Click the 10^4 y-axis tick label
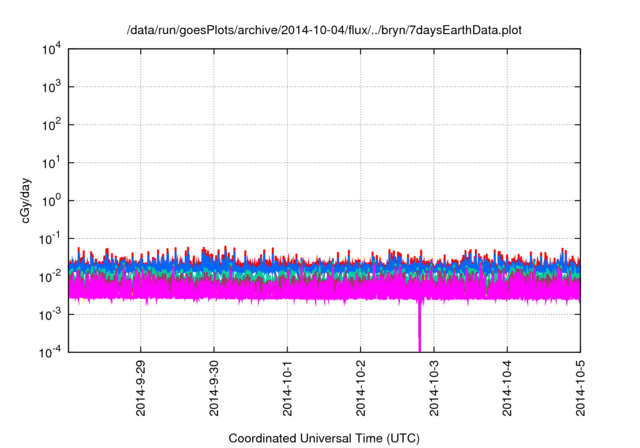Viewport: 640px width, 448px height. pyautogui.click(x=51, y=50)
